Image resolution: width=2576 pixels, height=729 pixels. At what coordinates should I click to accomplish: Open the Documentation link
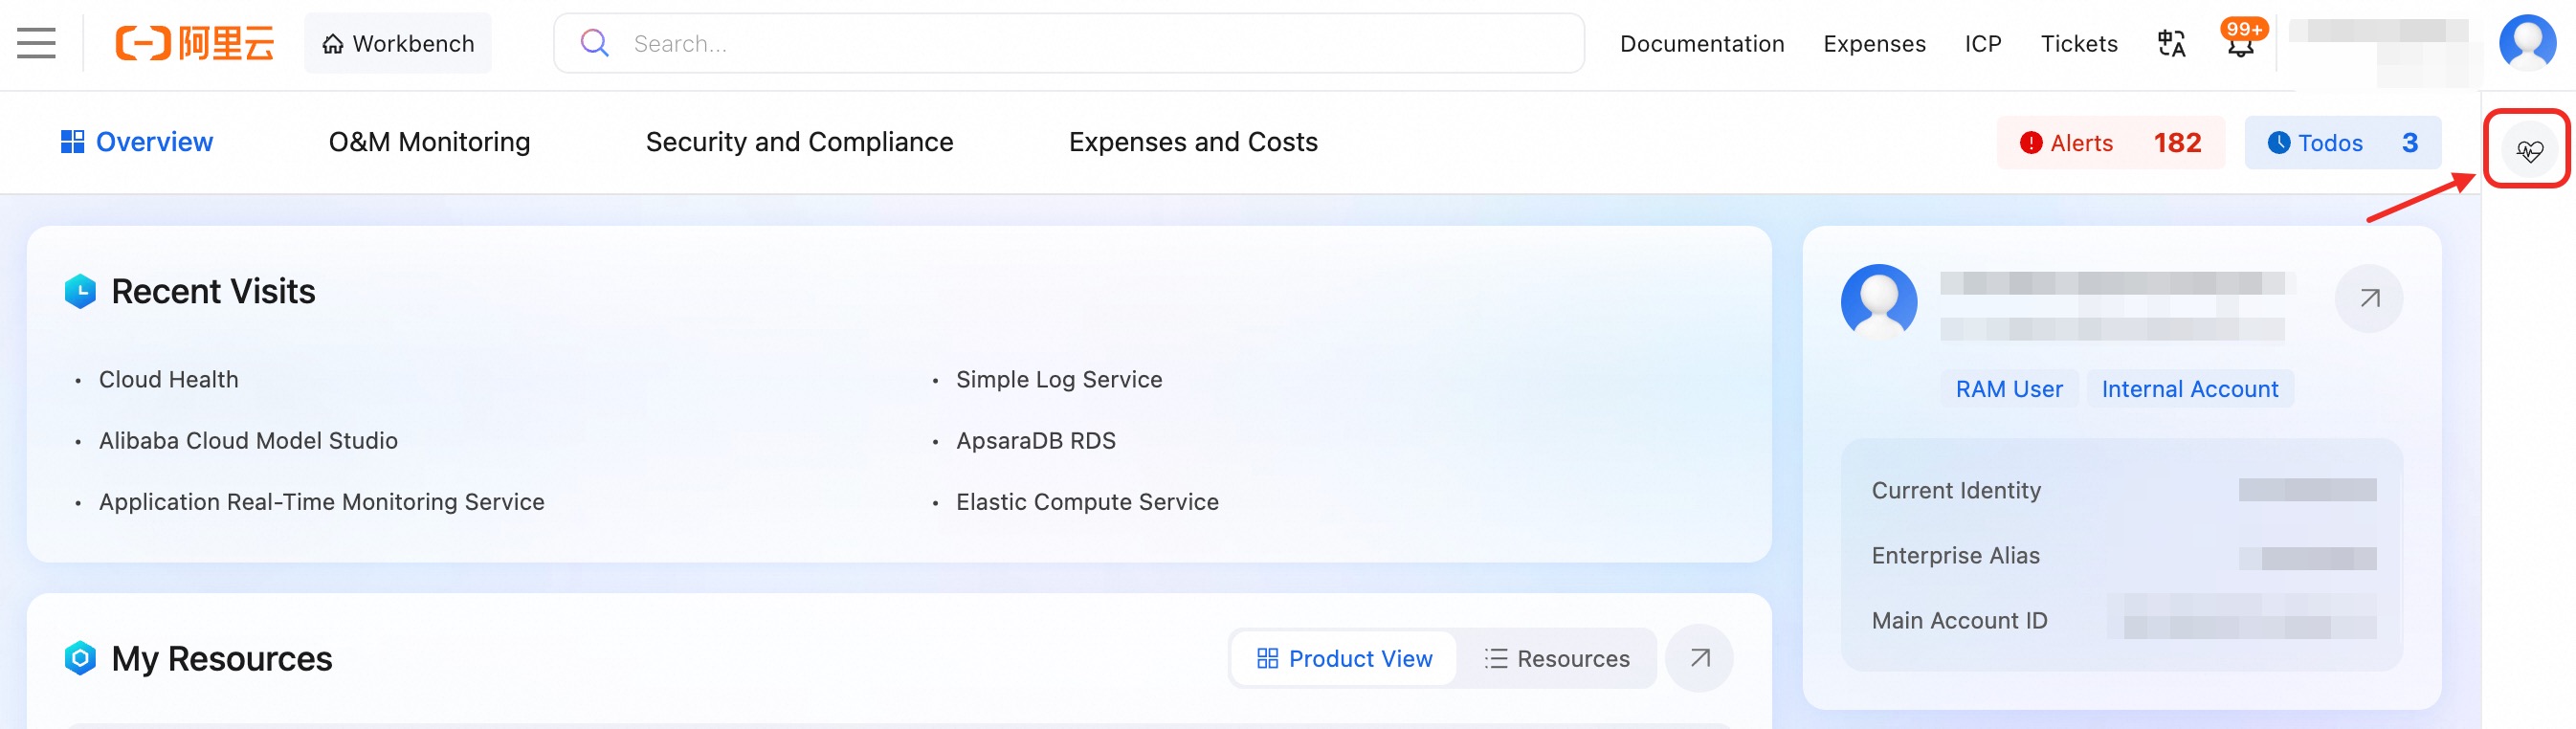coord(1702,43)
